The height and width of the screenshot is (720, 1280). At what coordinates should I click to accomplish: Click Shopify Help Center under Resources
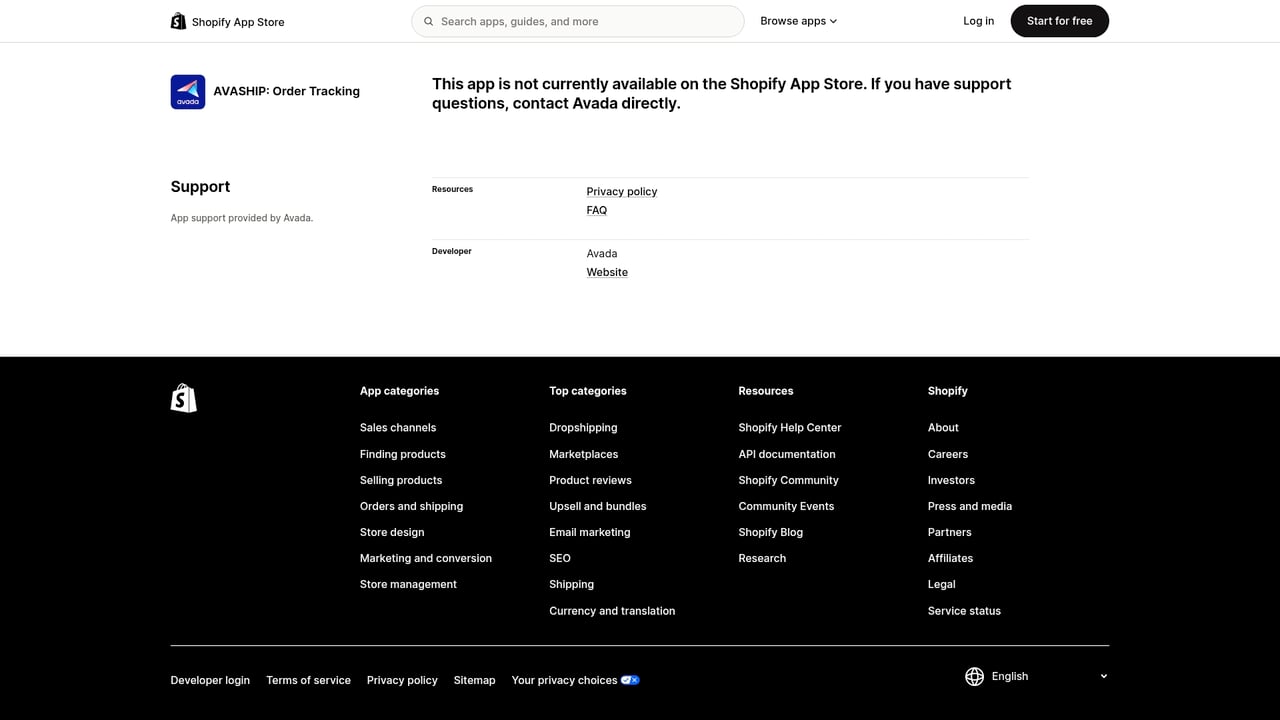pos(790,427)
